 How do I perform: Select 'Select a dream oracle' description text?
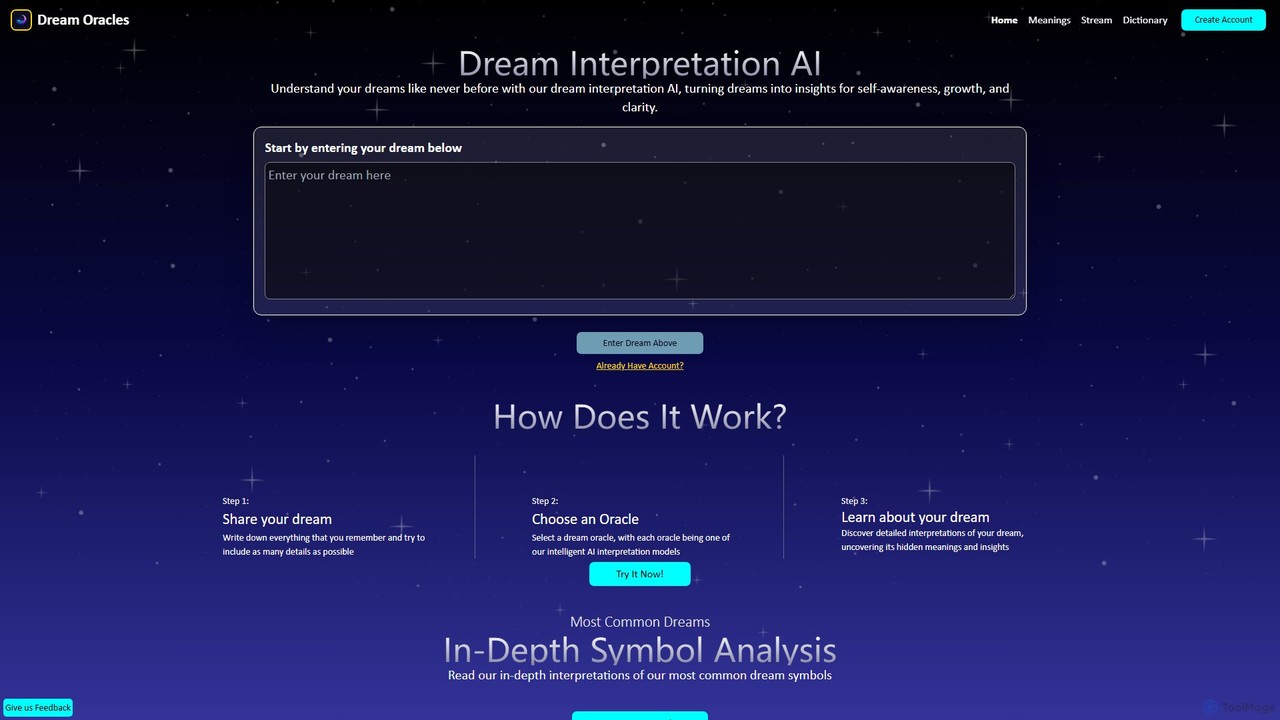pyautogui.click(x=631, y=544)
